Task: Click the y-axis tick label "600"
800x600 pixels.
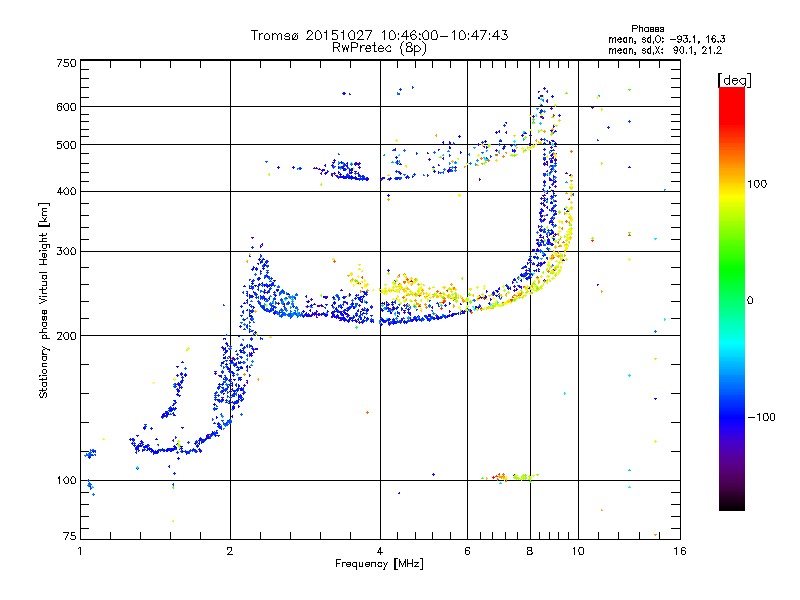Action: point(66,107)
